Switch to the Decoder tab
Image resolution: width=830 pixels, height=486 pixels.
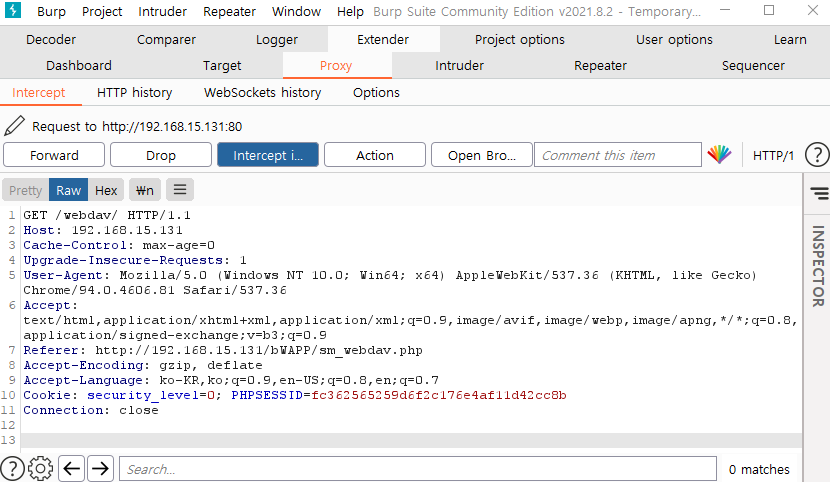pos(51,40)
